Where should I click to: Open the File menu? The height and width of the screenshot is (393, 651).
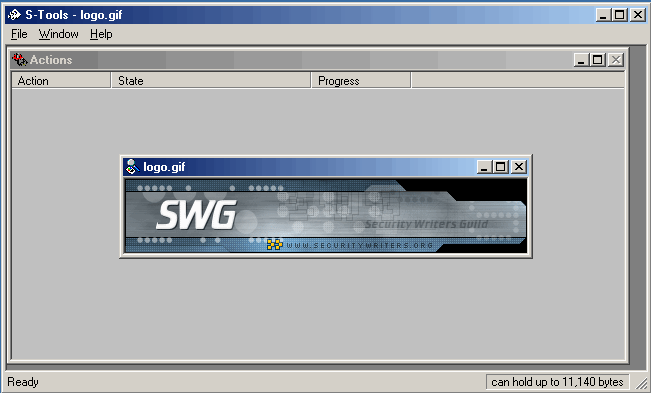[x=19, y=34]
